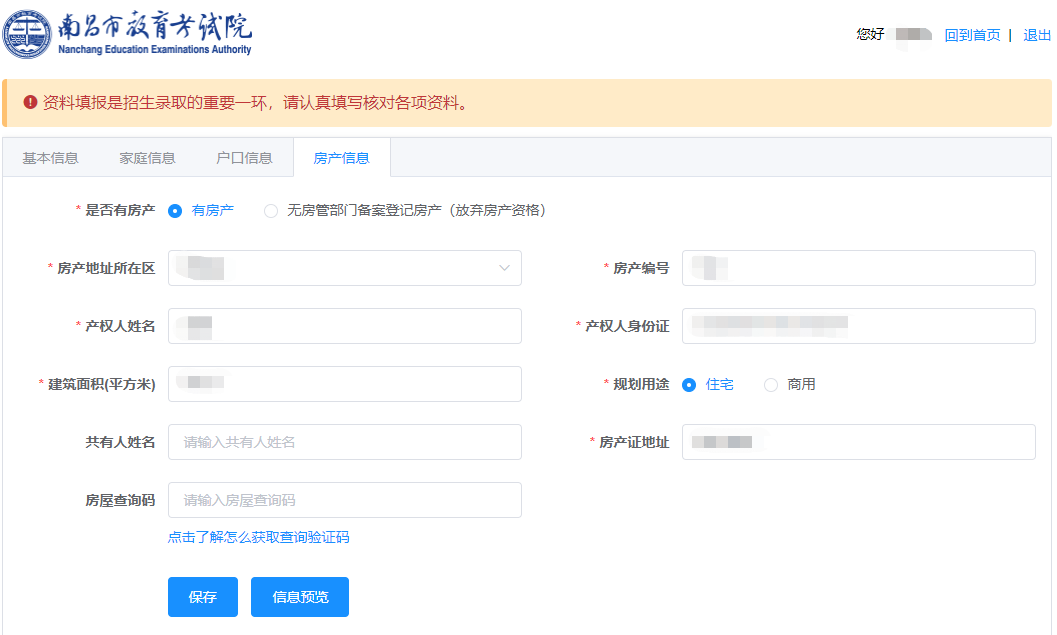The image size is (1057, 635).
Task: Click the 建筑面积 area input box
Action: [x=344, y=384]
